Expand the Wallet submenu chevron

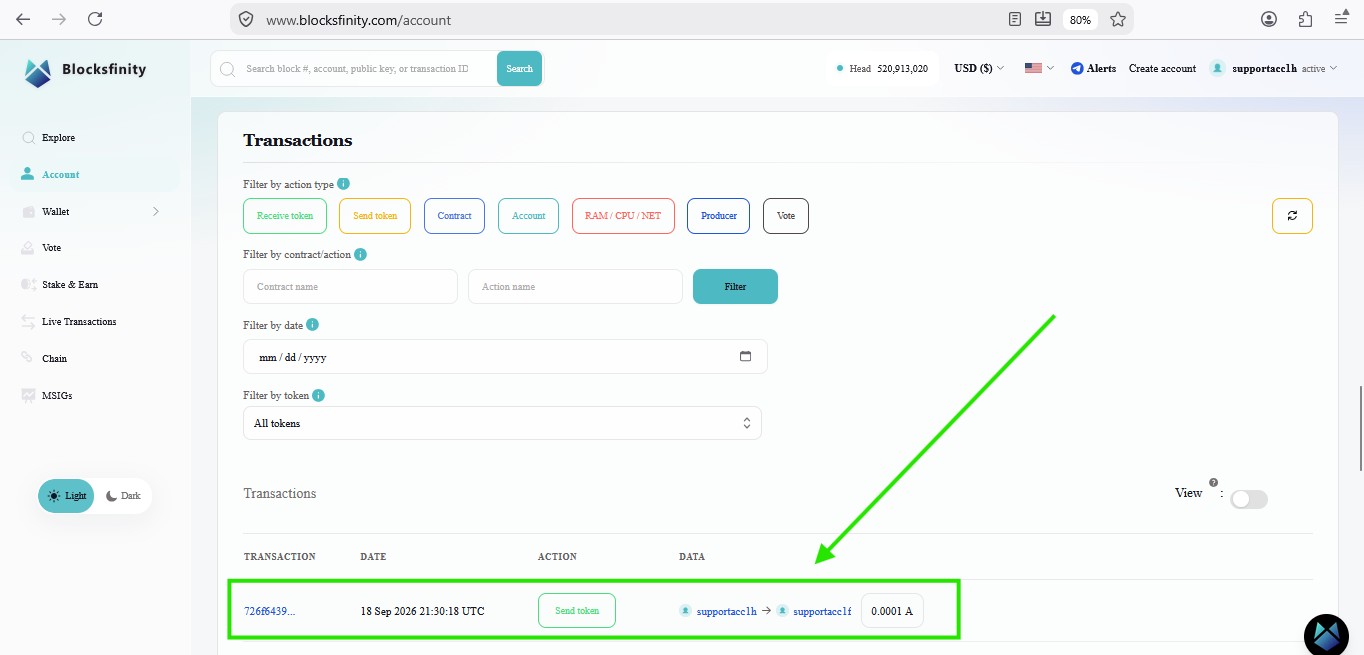pyautogui.click(x=156, y=211)
